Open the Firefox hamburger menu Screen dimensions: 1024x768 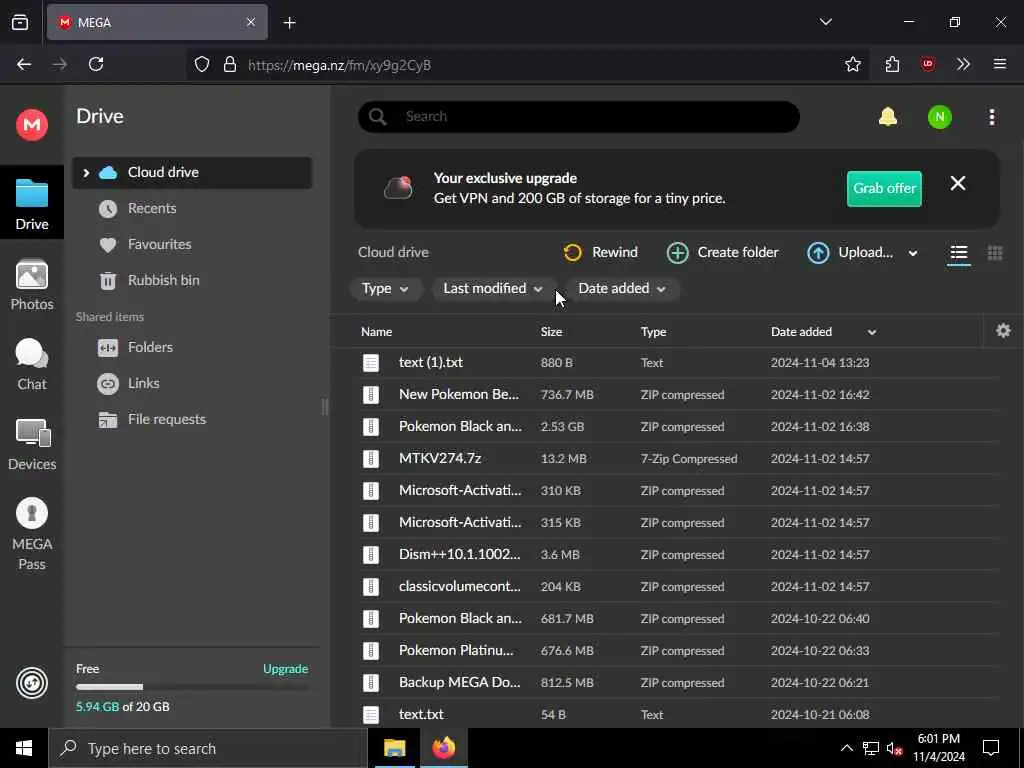click(999, 64)
